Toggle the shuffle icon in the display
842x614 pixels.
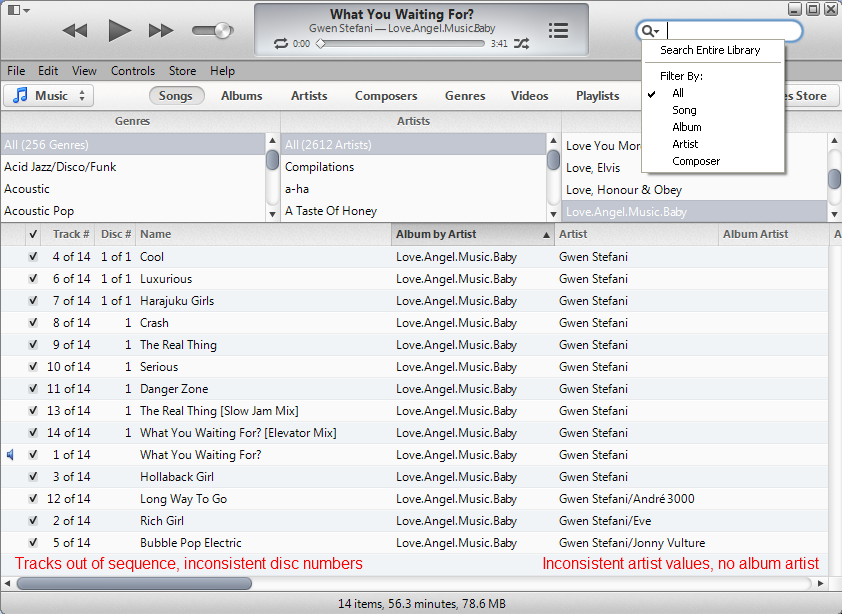click(521, 44)
